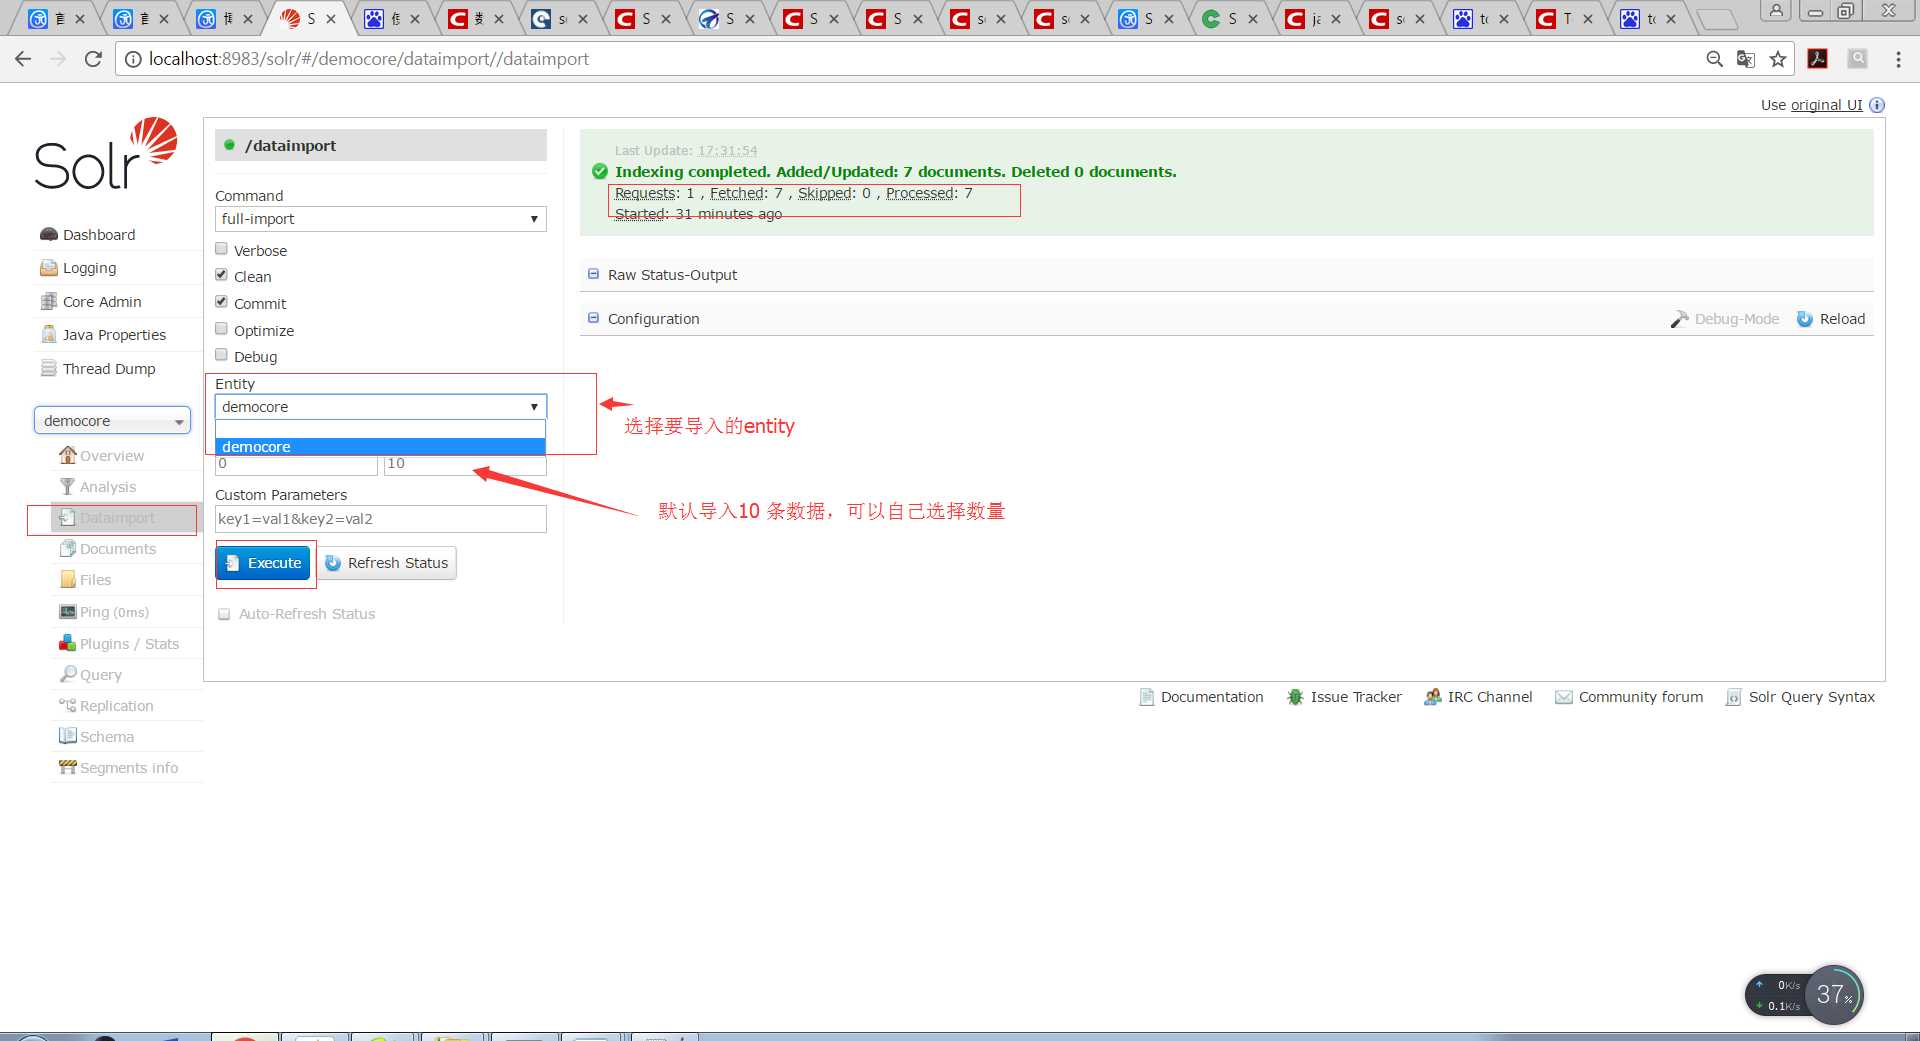The height and width of the screenshot is (1041, 1920).
Task: Open the Entity dropdown
Action: point(380,407)
